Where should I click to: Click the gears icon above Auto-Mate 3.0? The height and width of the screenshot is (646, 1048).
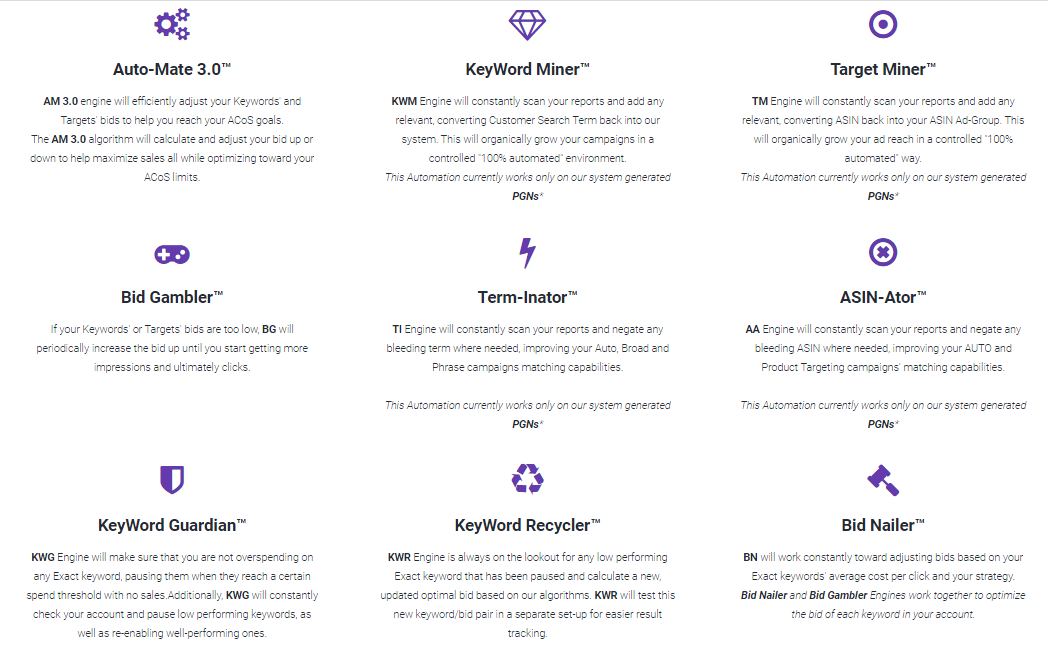172,25
